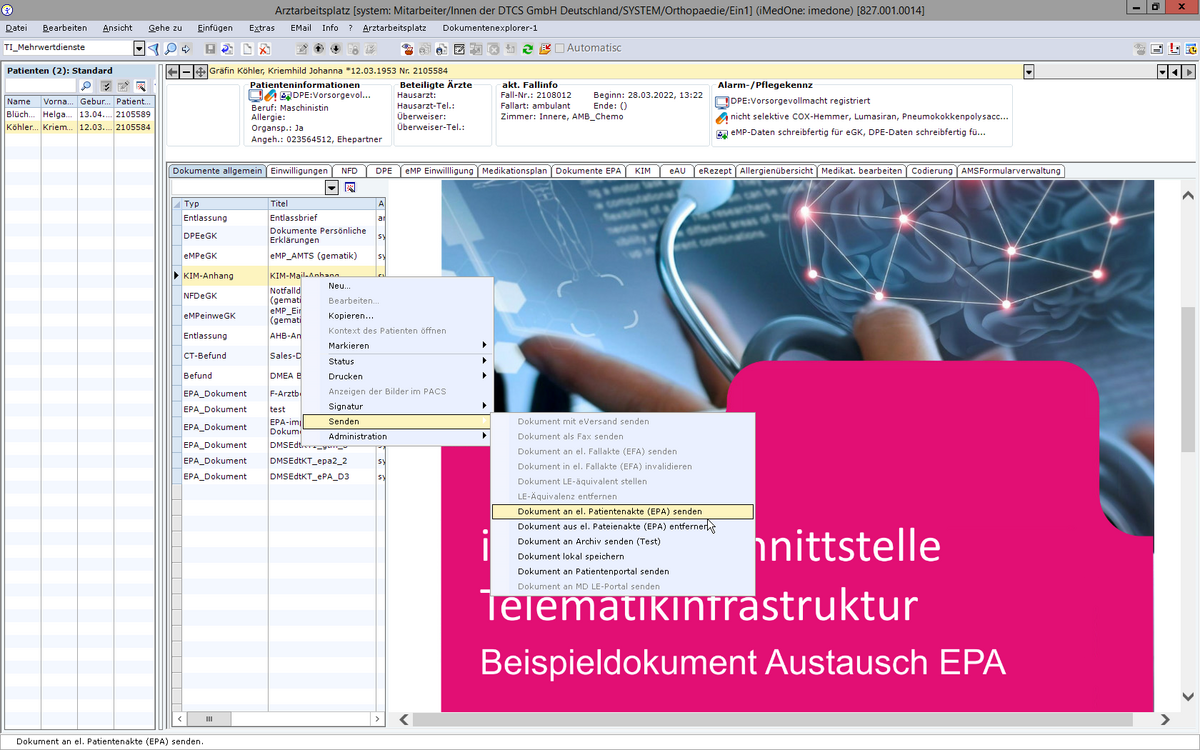Click the delete document red X icon
The height and width of the screenshot is (750, 1200).
264,48
